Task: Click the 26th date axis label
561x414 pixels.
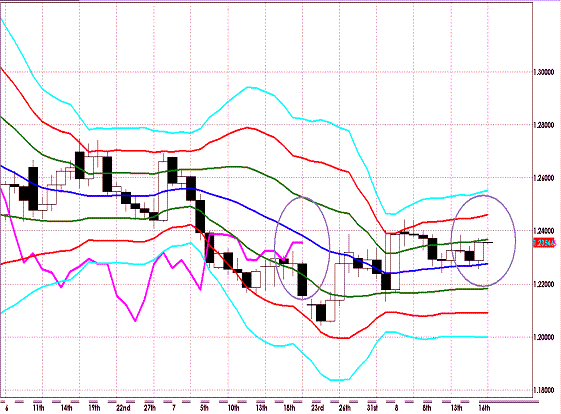Action: tap(345, 408)
